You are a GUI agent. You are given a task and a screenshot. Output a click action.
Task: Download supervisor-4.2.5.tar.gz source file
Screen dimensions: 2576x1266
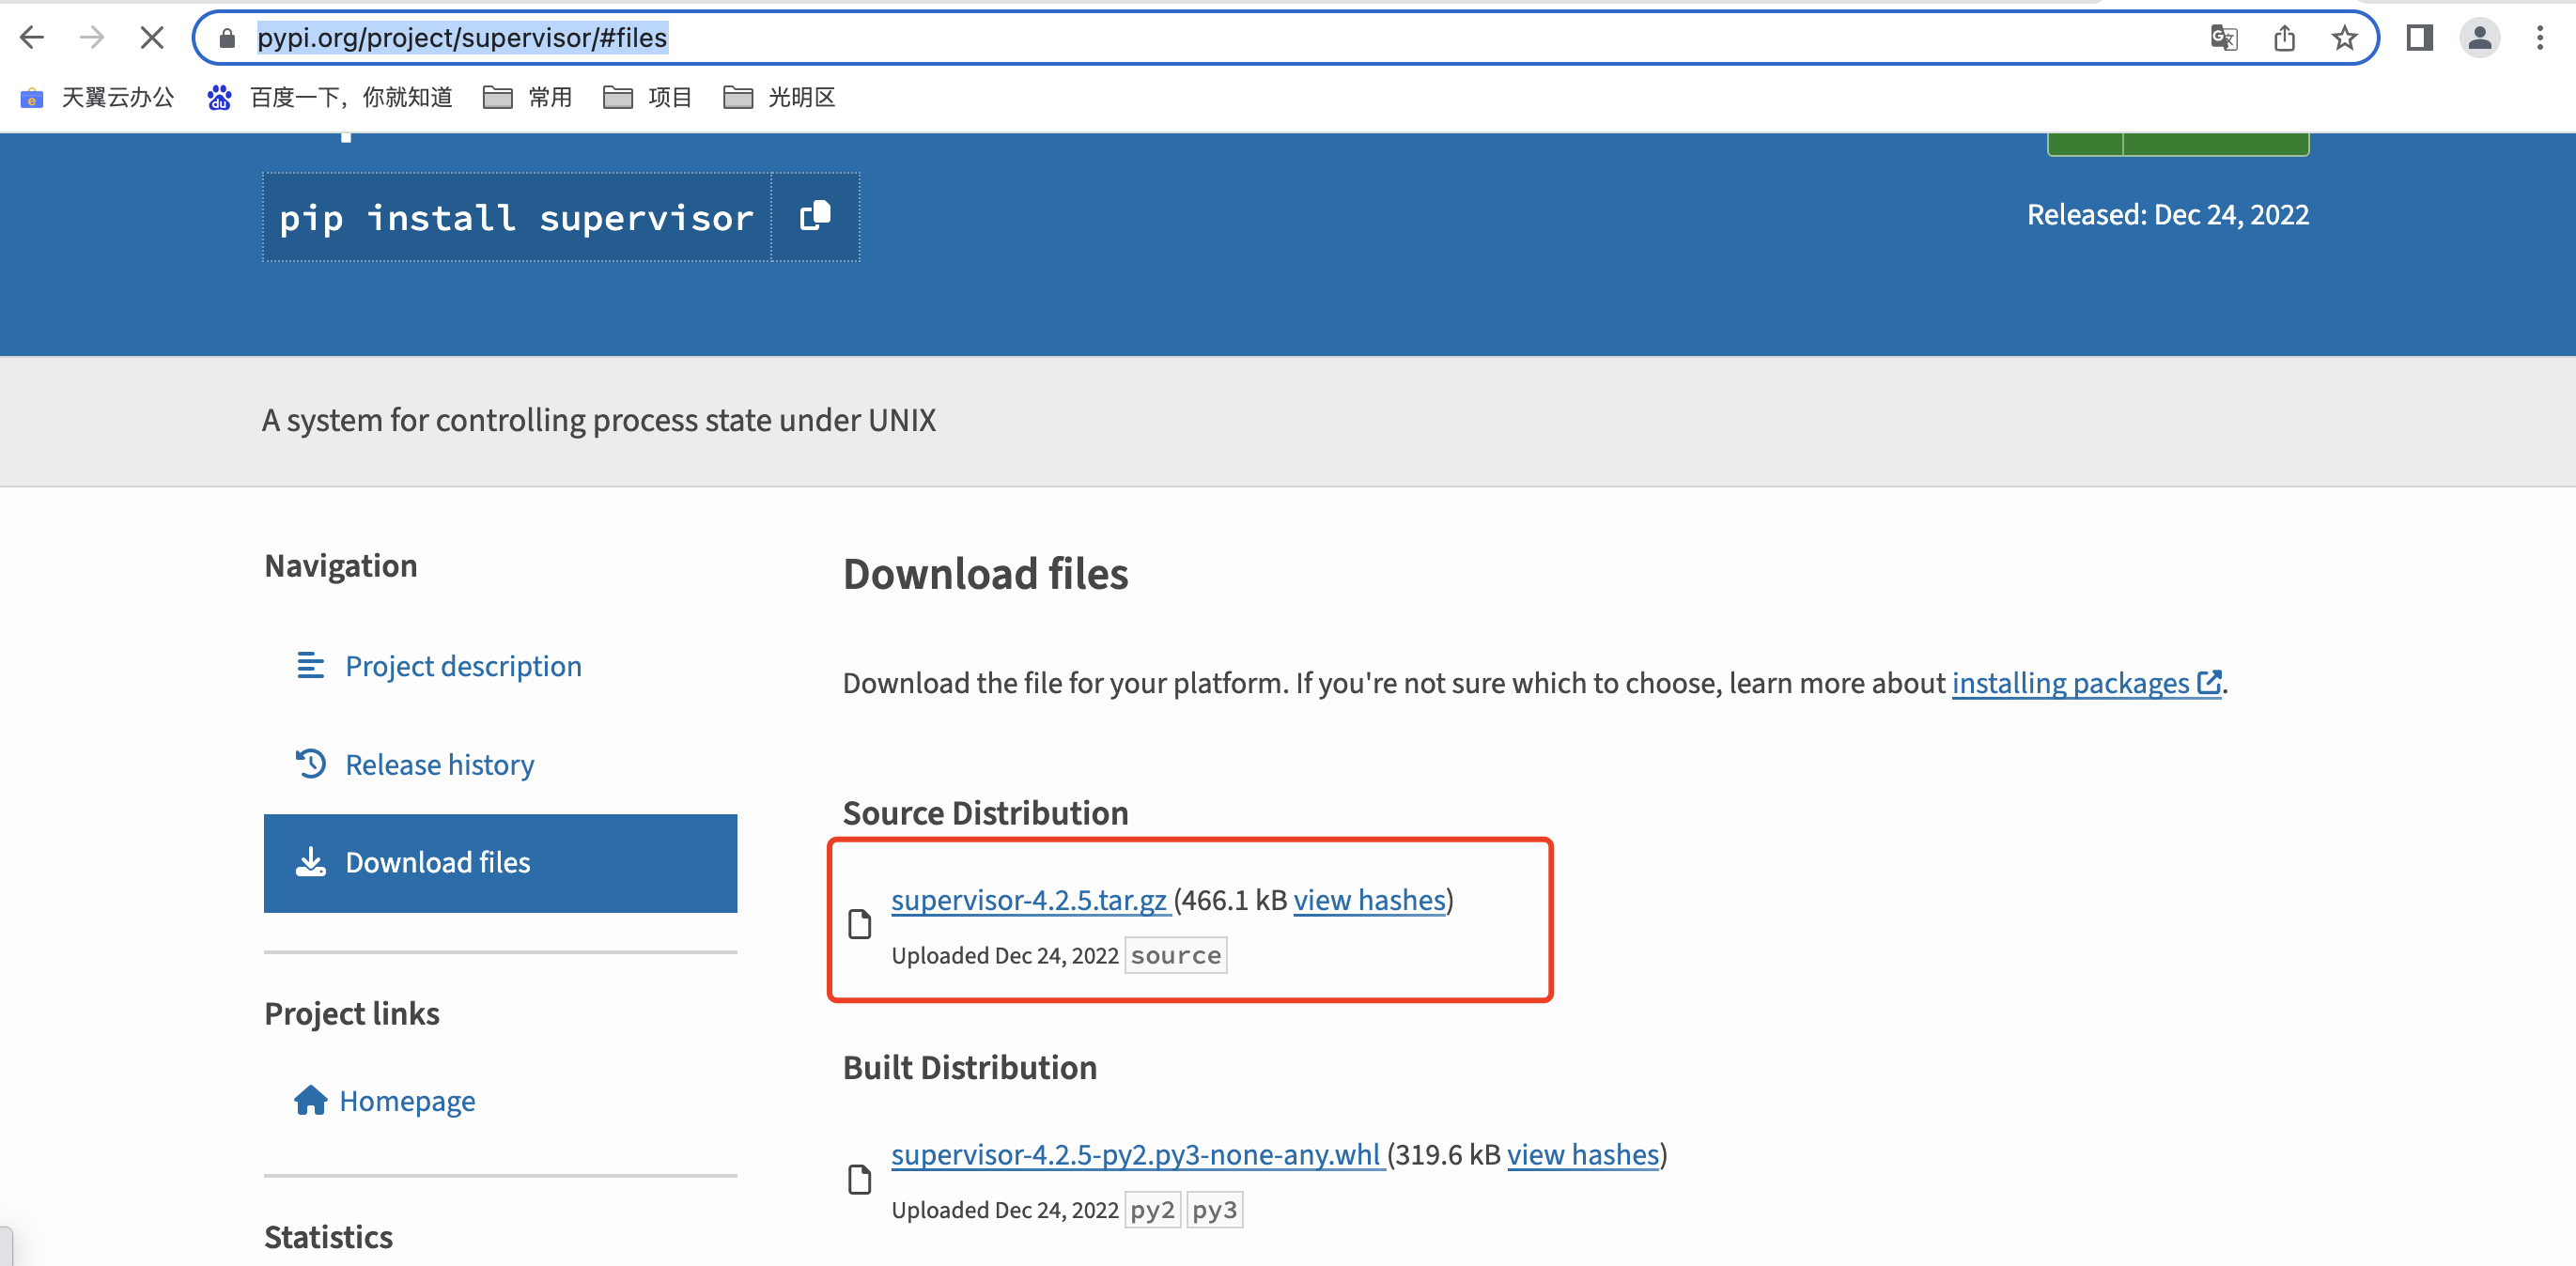1029,900
